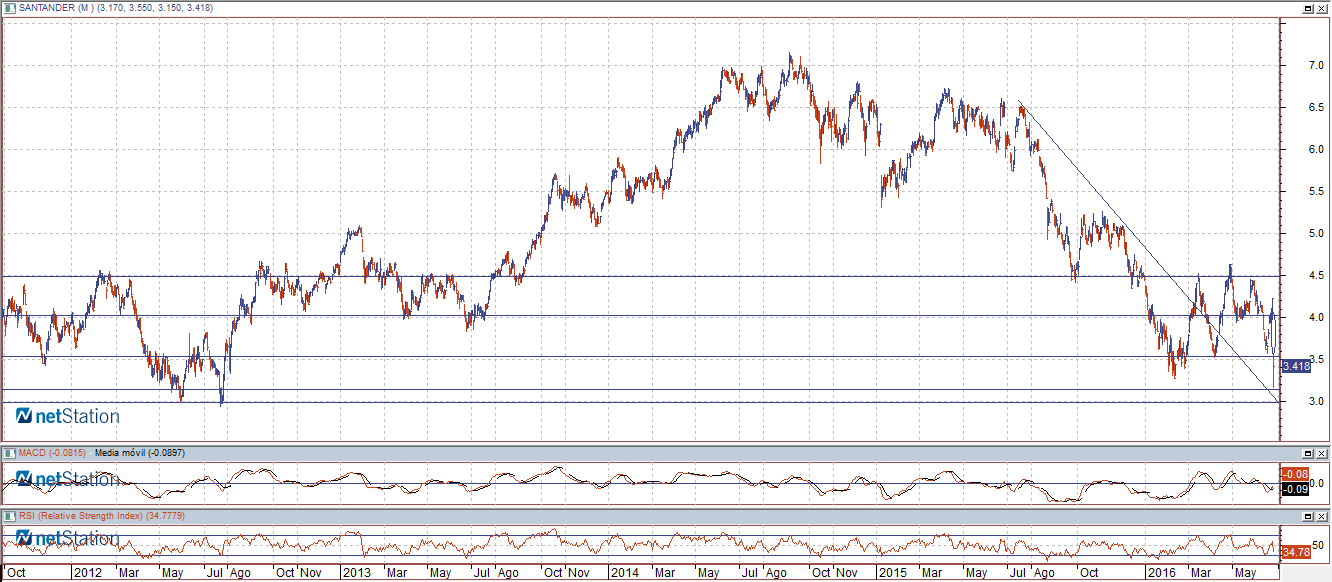Click the 2015 date axis label
The height and width of the screenshot is (582, 1332).
click(x=892, y=574)
